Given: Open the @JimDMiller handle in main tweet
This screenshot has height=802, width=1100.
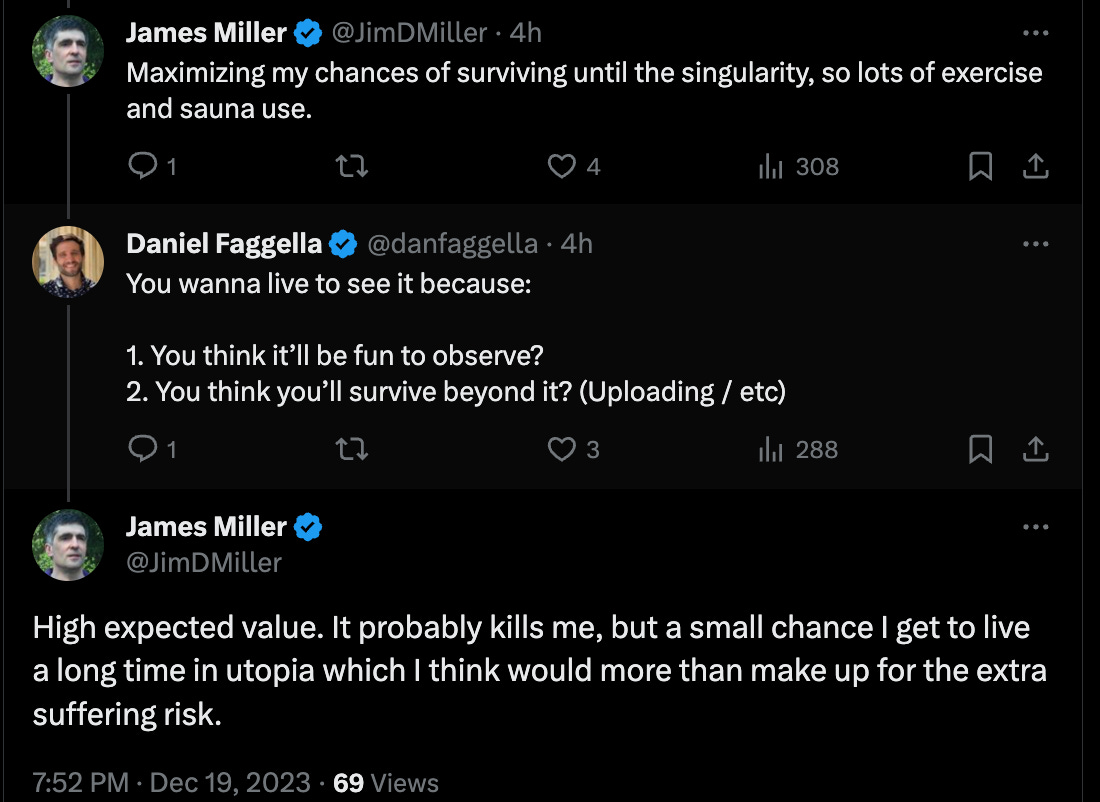Looking at the screenshot, I should click(204, 563).
